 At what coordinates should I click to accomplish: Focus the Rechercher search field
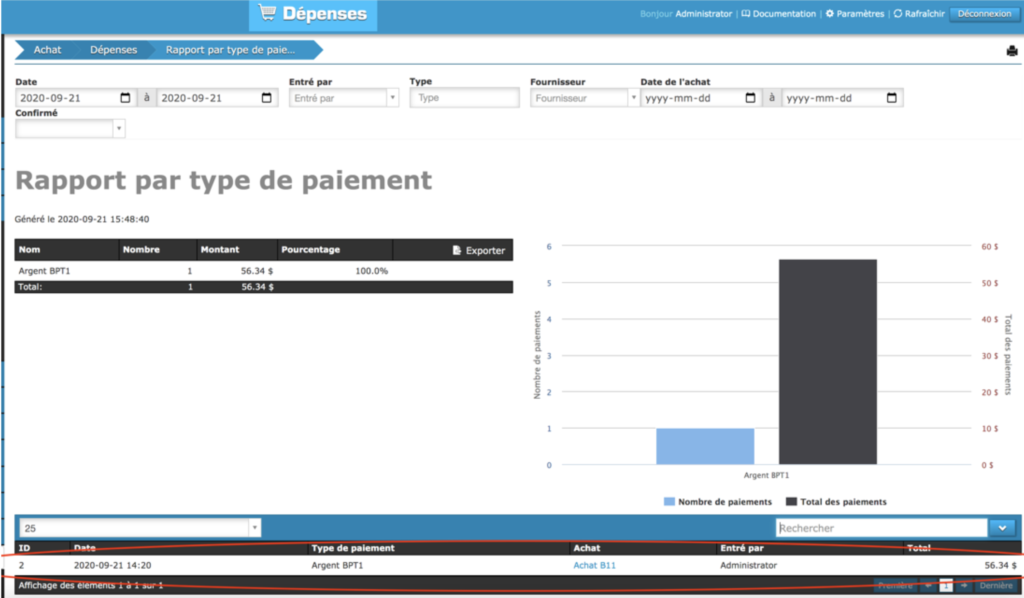pos(880,527)
